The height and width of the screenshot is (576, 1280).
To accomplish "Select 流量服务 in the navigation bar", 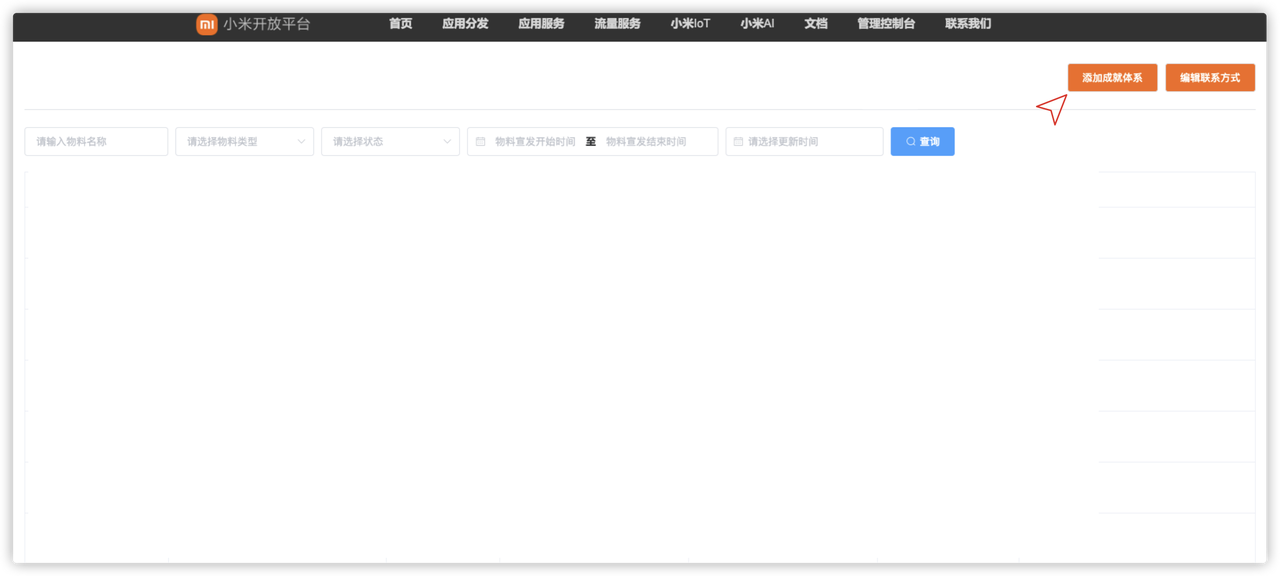I will point(616,24).
